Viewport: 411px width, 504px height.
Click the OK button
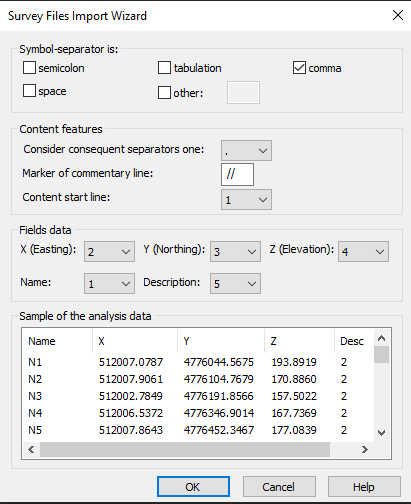pyautogui.click(x=193, y=487)
